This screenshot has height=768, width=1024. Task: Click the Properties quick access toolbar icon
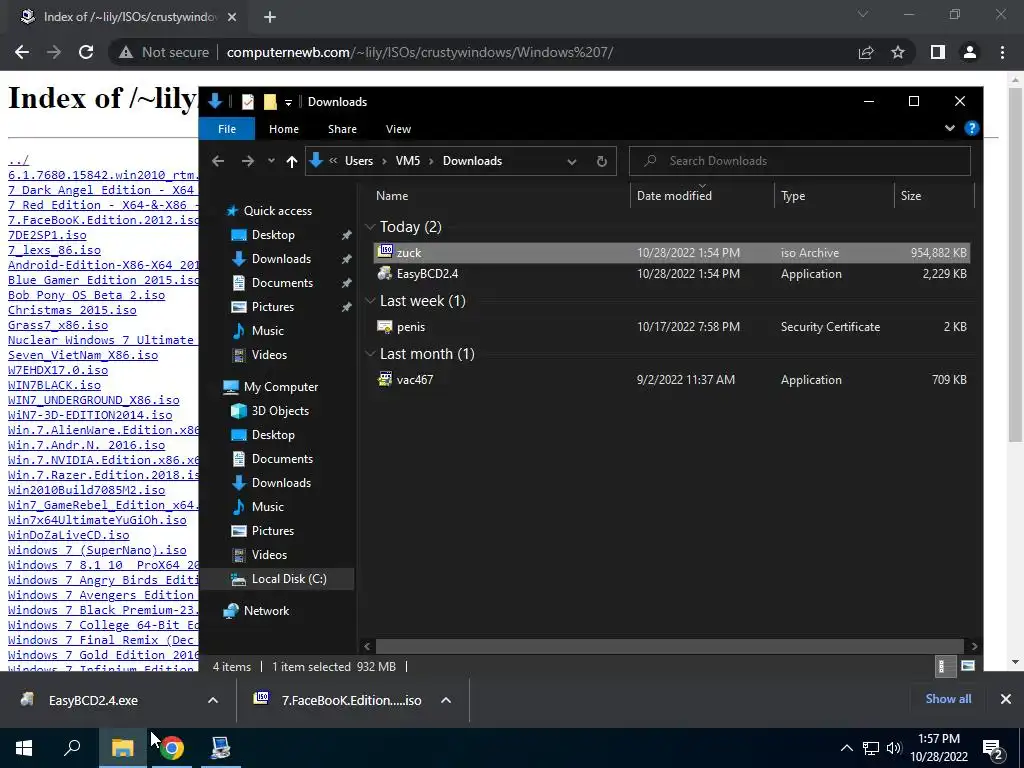(x=248, y=102)
